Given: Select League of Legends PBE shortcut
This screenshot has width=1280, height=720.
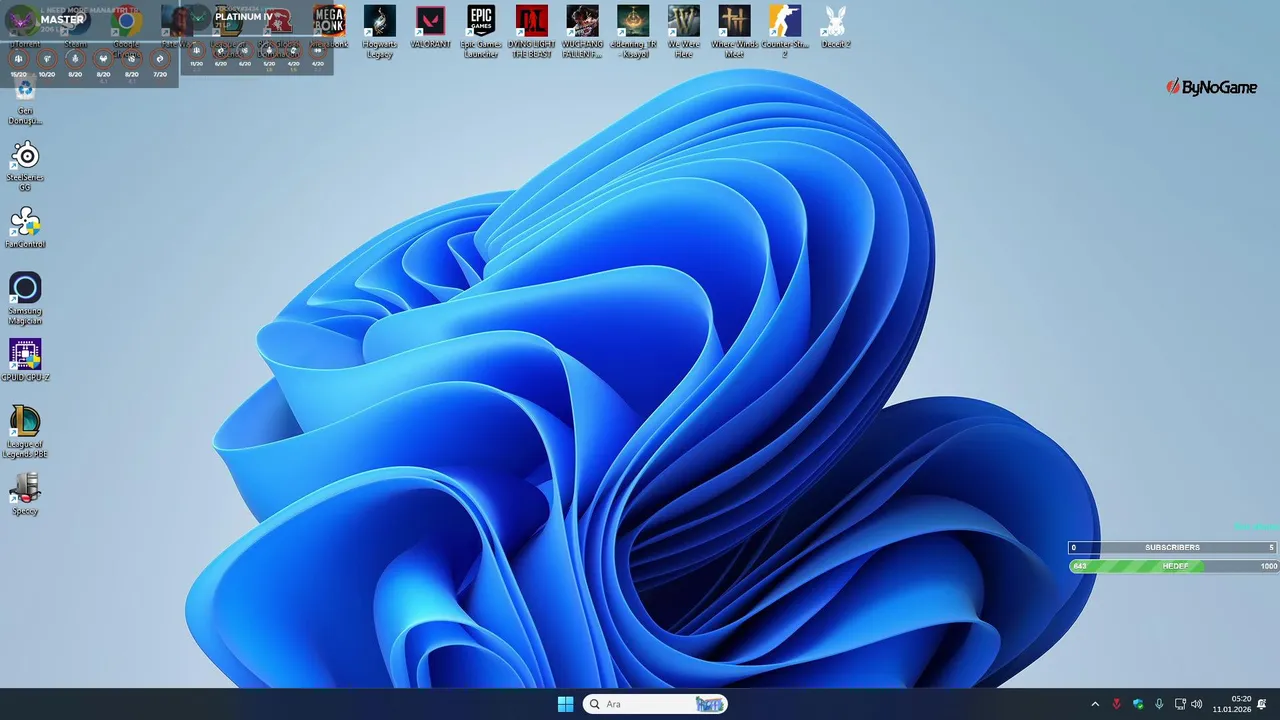Looking at the screenshot, I should coord(25,432).
